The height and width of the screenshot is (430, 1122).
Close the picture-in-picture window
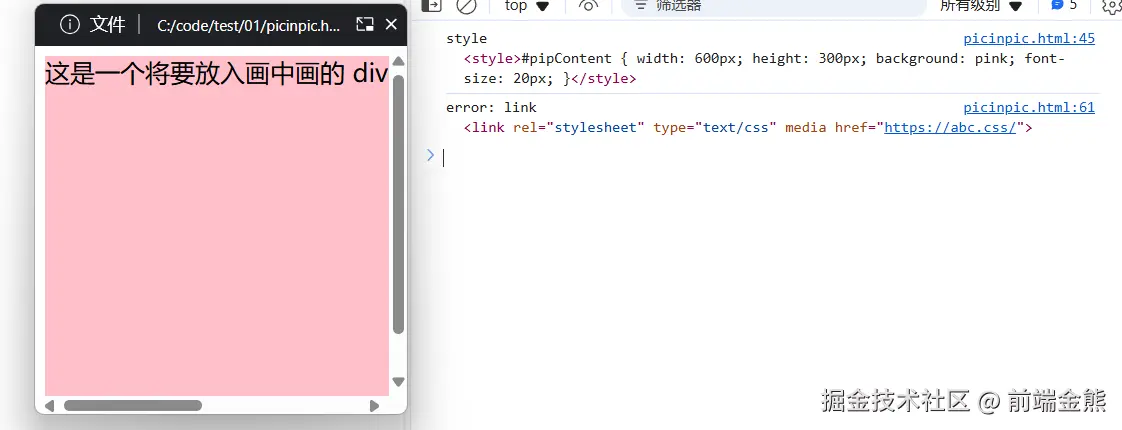click(391, 24)
